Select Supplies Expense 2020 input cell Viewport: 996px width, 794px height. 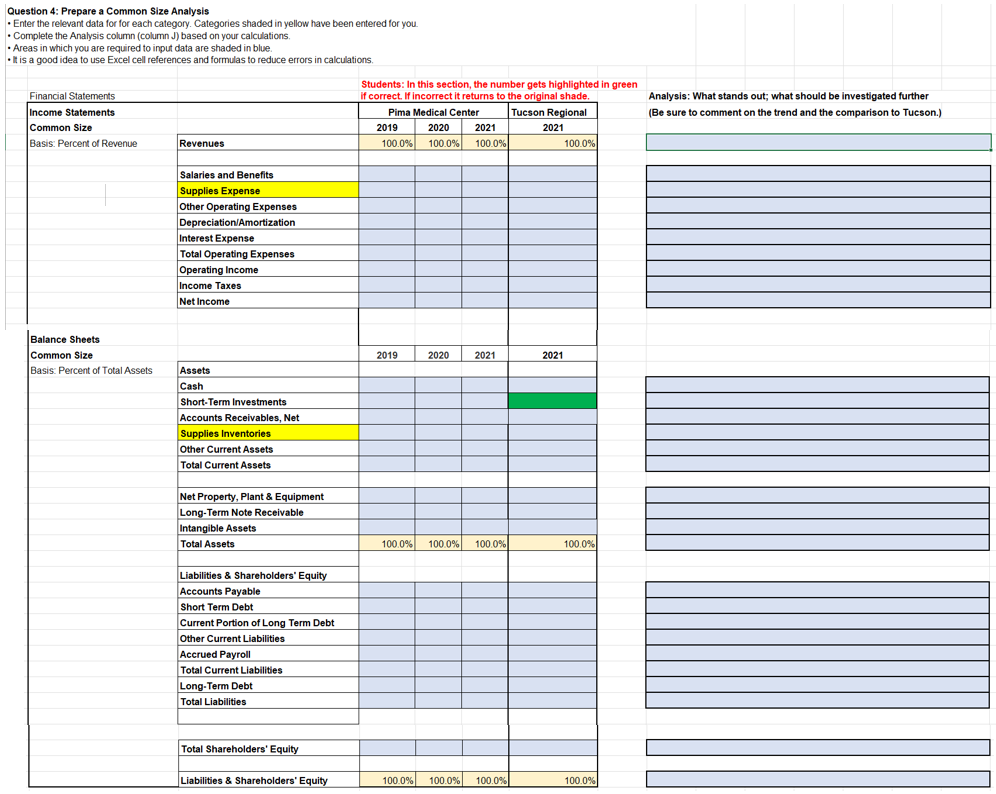pyautogui.click(x=438, y=190)
